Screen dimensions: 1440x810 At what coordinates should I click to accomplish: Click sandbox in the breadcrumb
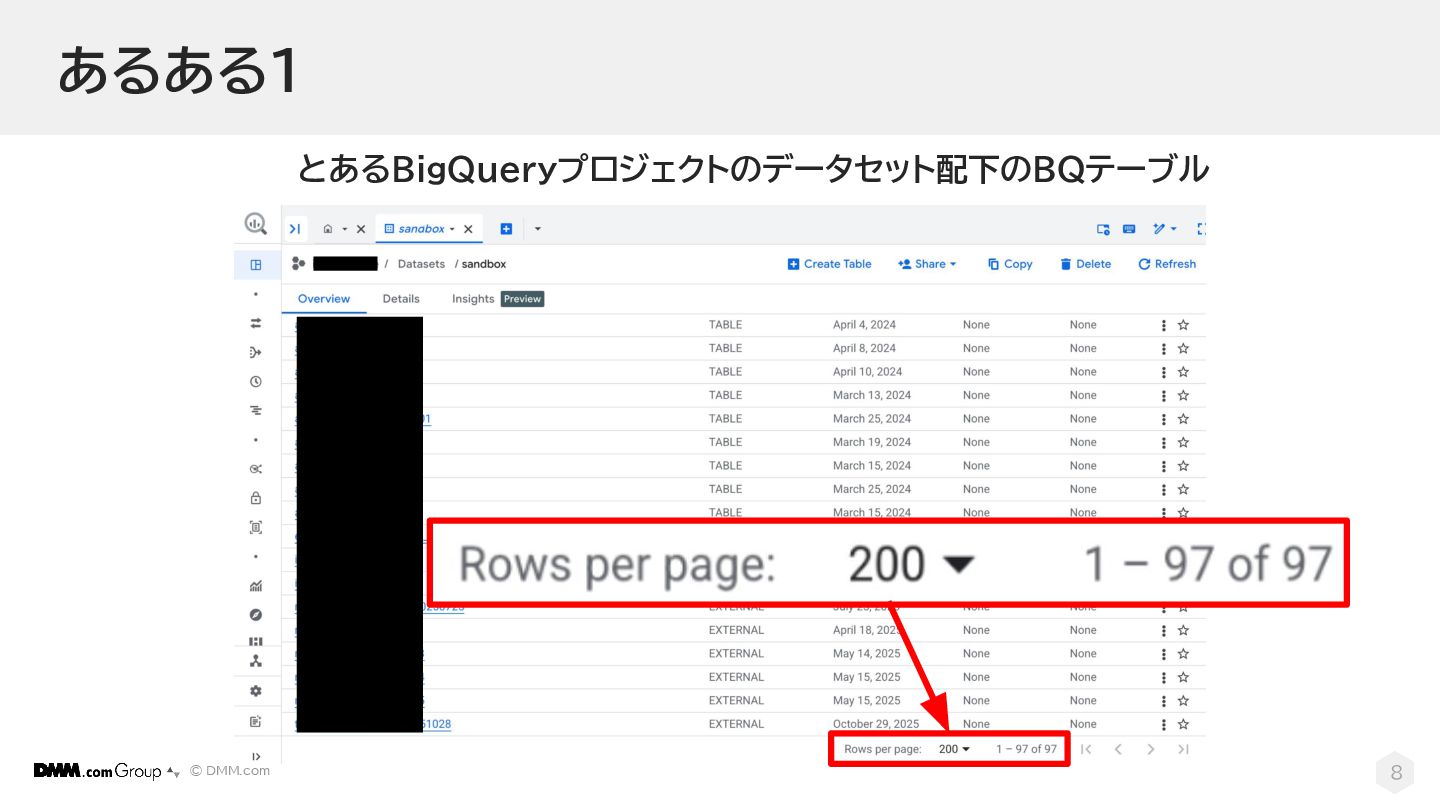tap(484, 264)
